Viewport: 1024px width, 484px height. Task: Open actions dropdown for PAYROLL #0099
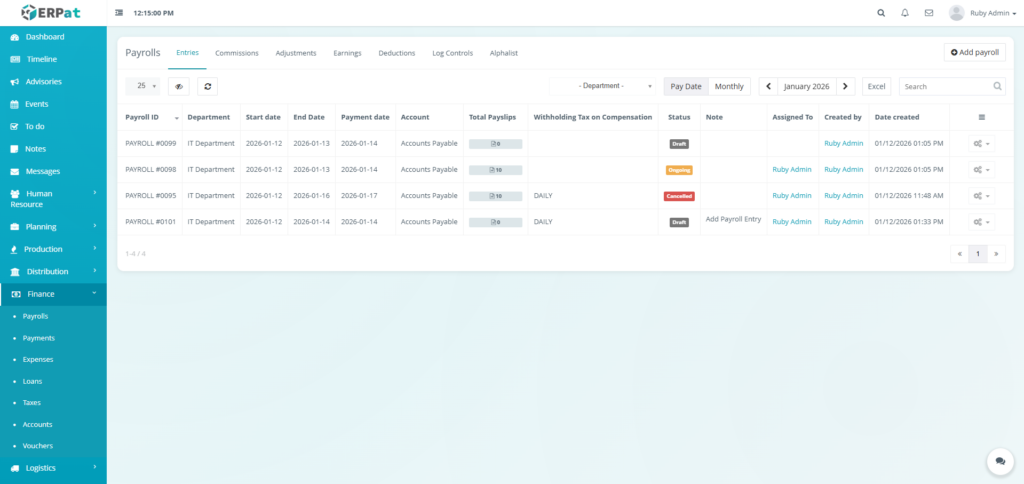click(x=981, y=144)
